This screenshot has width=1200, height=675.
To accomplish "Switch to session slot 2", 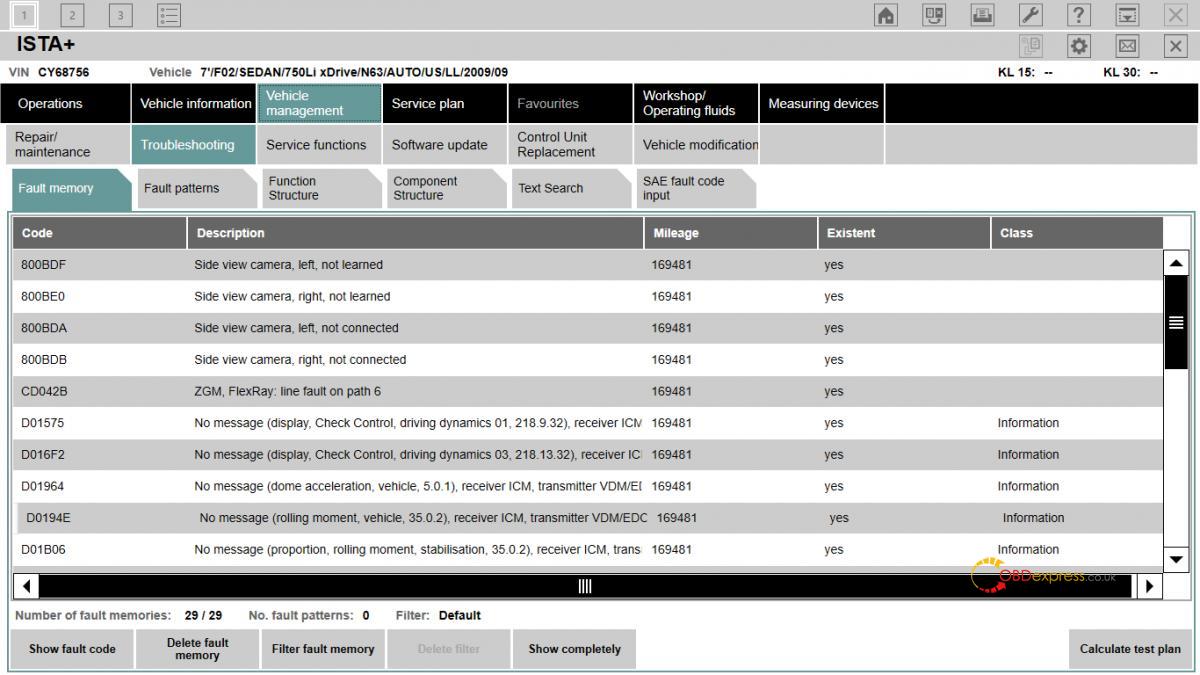I will click(x=73, y=15).
